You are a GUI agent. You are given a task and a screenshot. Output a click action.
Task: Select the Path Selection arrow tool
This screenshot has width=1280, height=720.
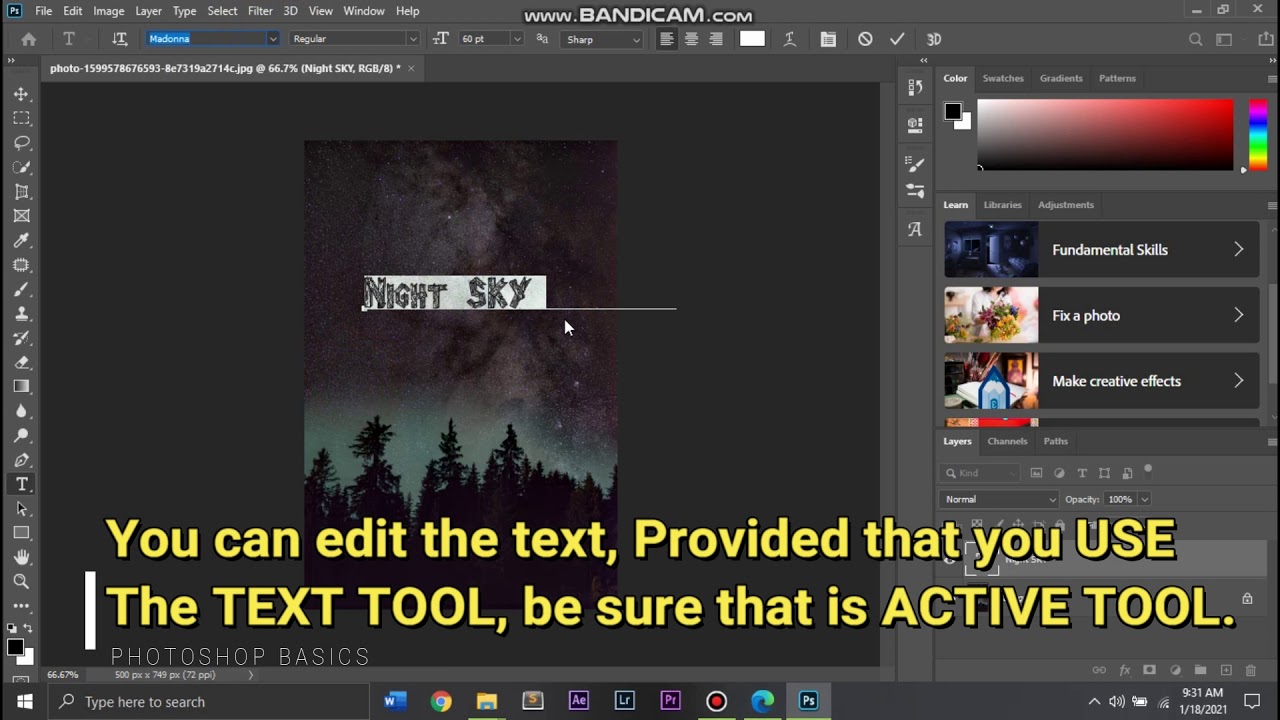21,509
